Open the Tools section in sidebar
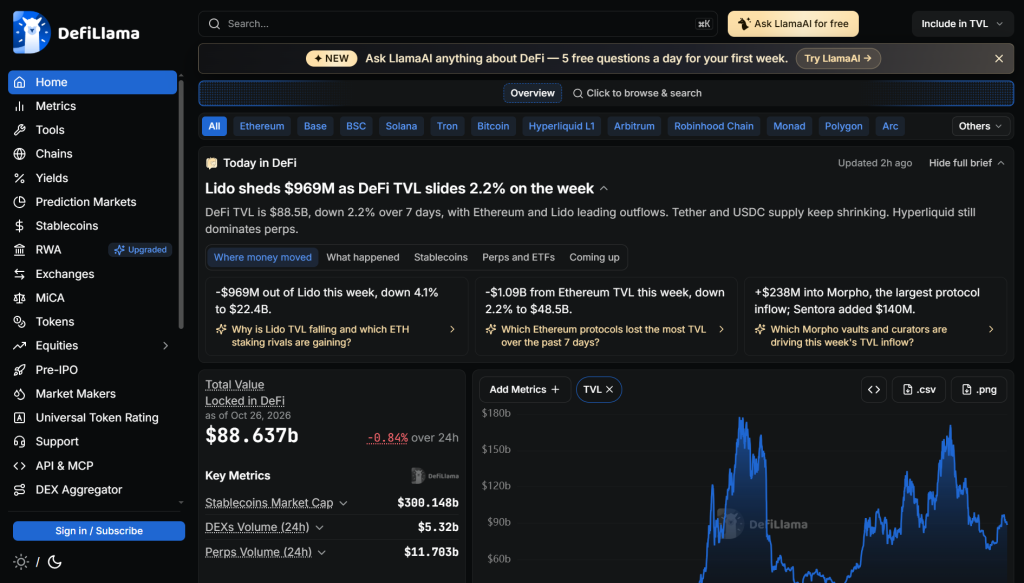1024x583 pixels. tap(92, 130)
